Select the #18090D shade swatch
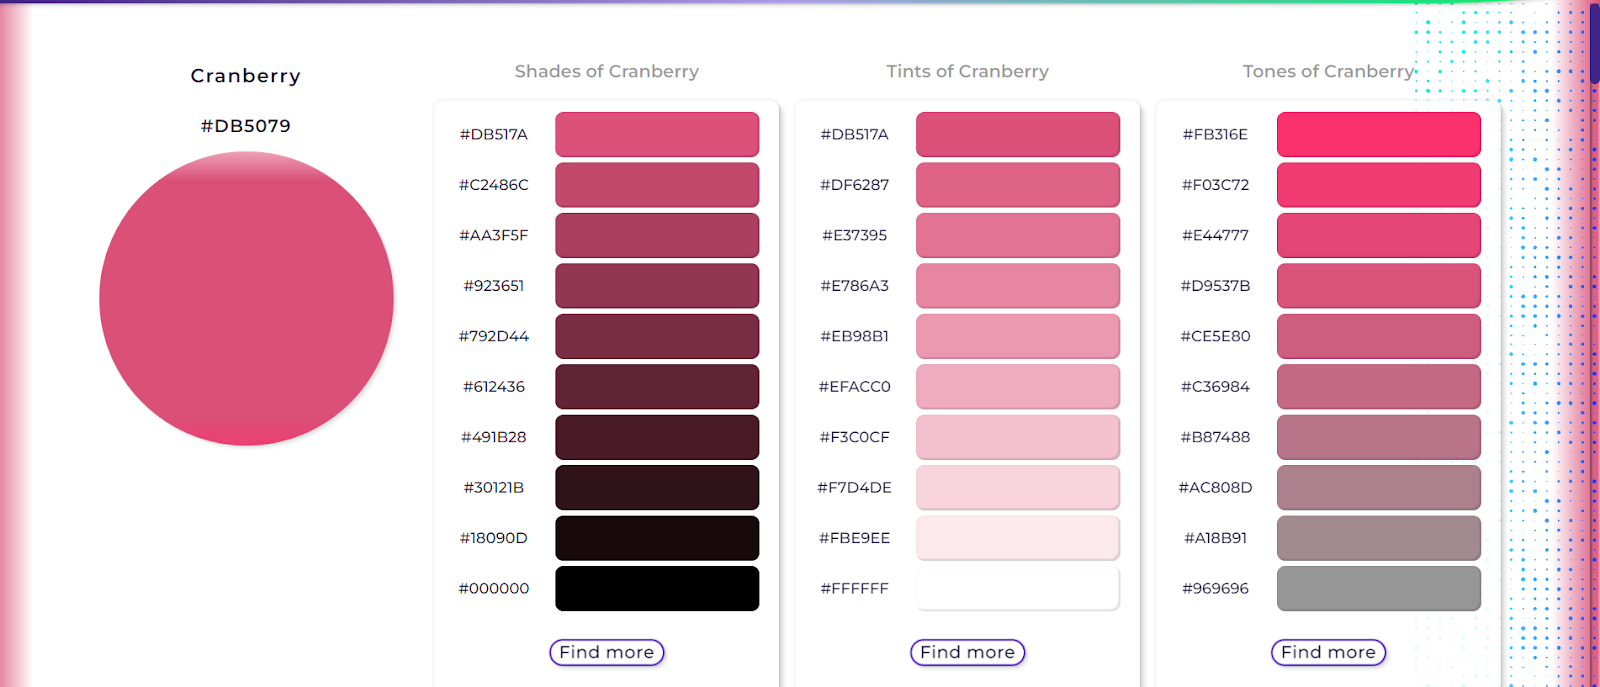This screenshot has width=1600, height=687. (657, 538)
